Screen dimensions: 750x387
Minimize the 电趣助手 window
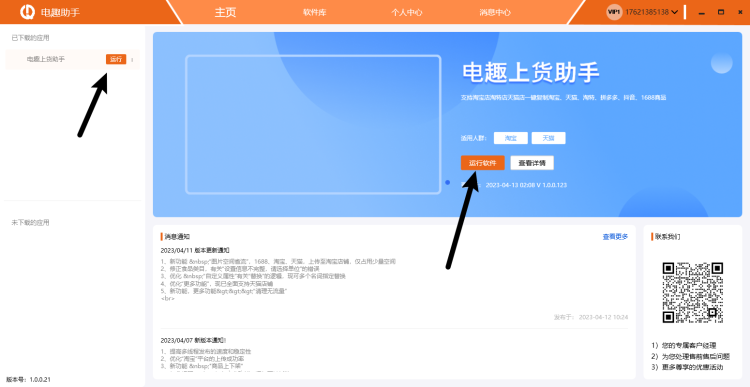(702, 12)
